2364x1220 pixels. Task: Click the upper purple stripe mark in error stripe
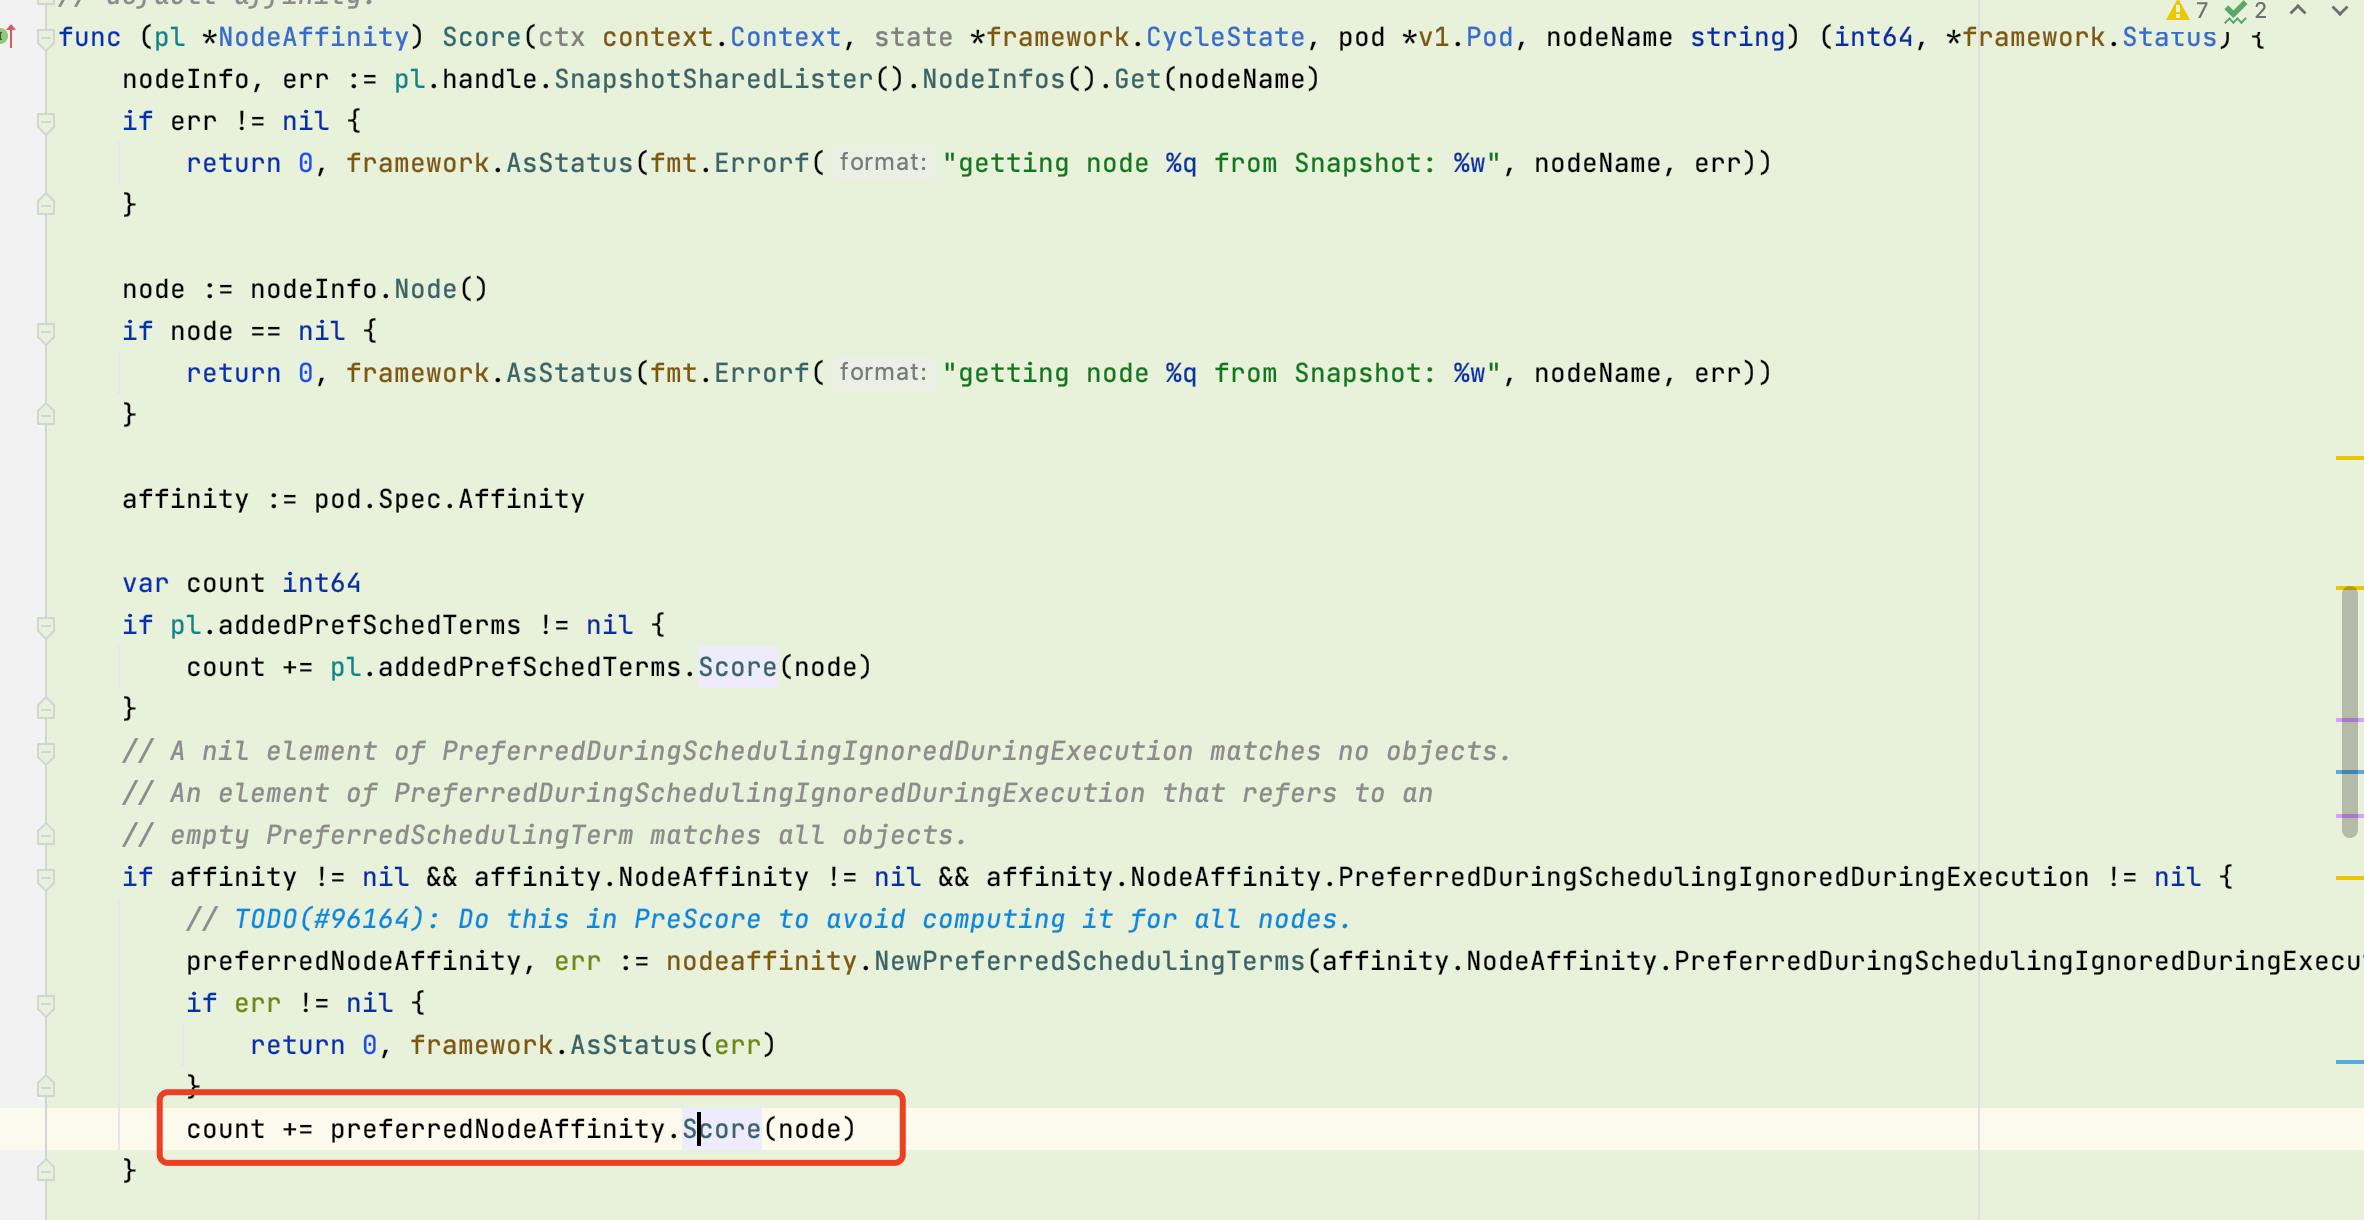(2349, 720)
